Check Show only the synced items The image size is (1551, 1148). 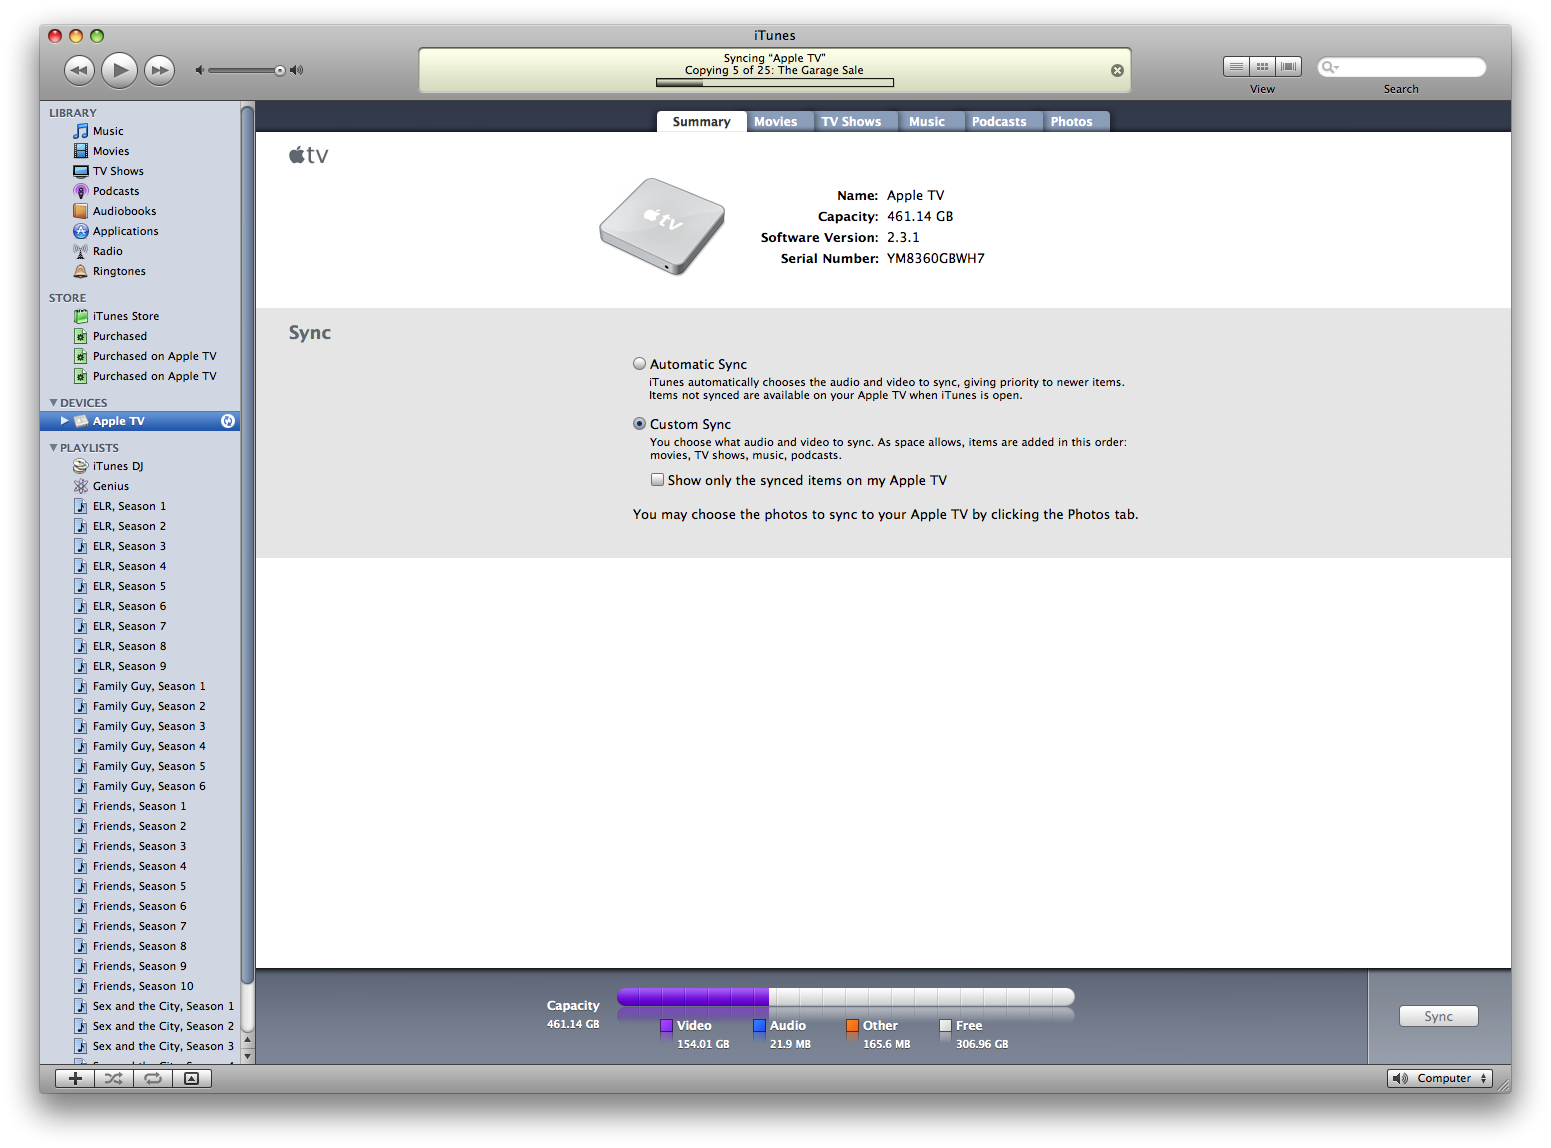[657, 480]
